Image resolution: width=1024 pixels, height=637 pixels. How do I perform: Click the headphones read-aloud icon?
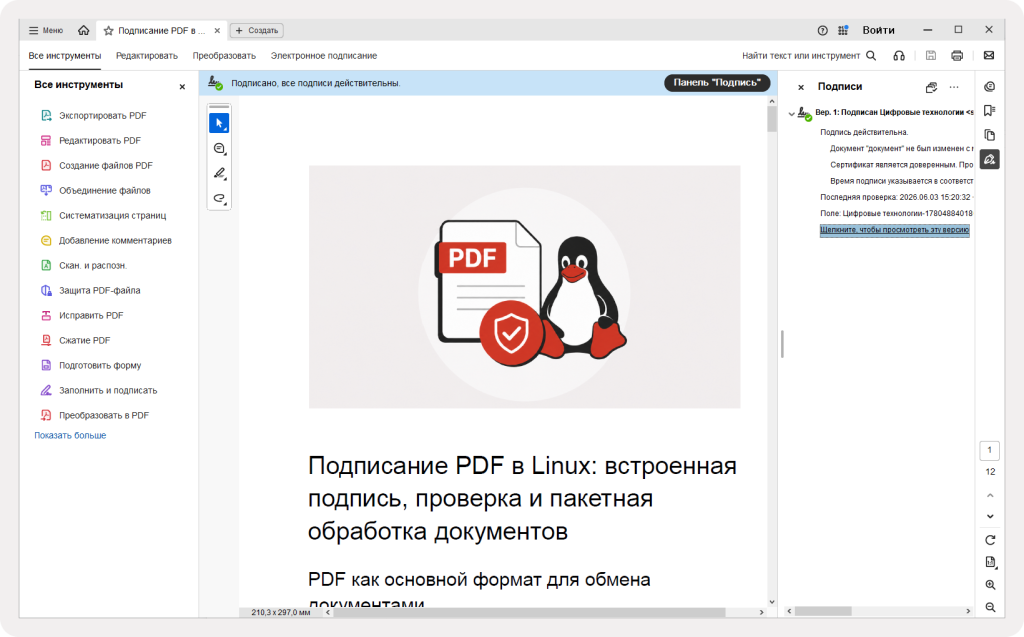[899, 56]
